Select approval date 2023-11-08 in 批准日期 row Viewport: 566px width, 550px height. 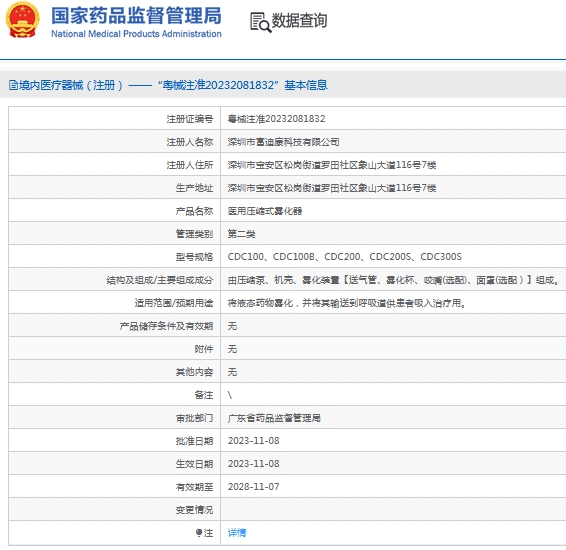click(x=253, y=441)
